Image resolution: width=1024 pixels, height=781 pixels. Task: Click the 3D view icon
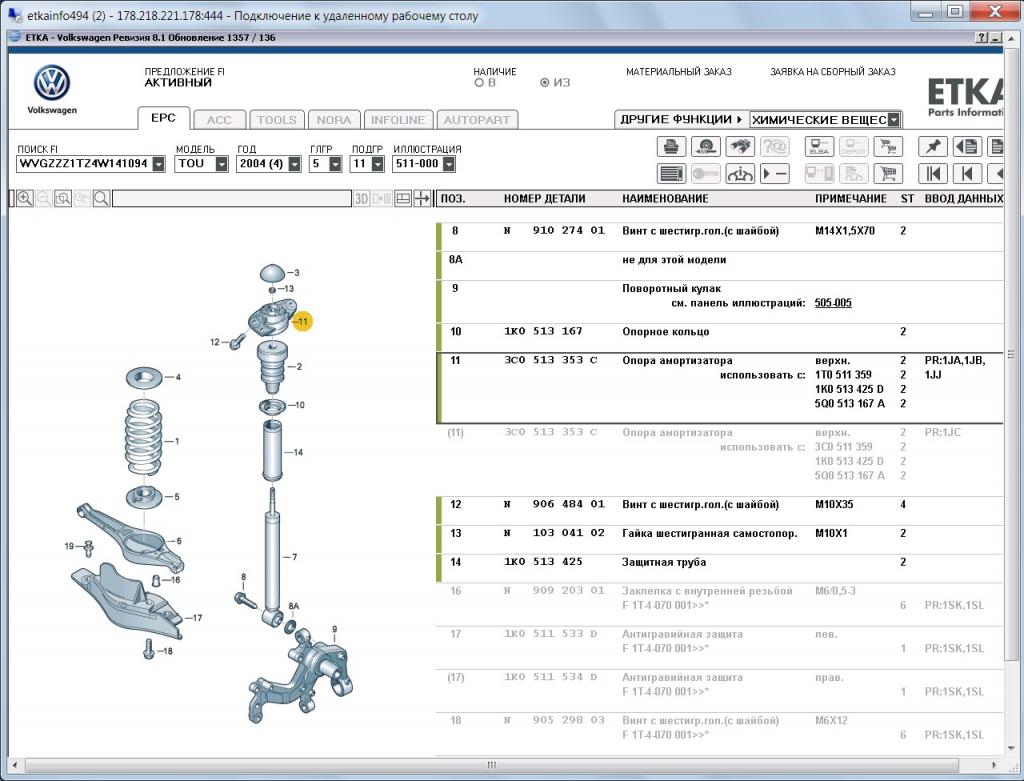[361, 199]
